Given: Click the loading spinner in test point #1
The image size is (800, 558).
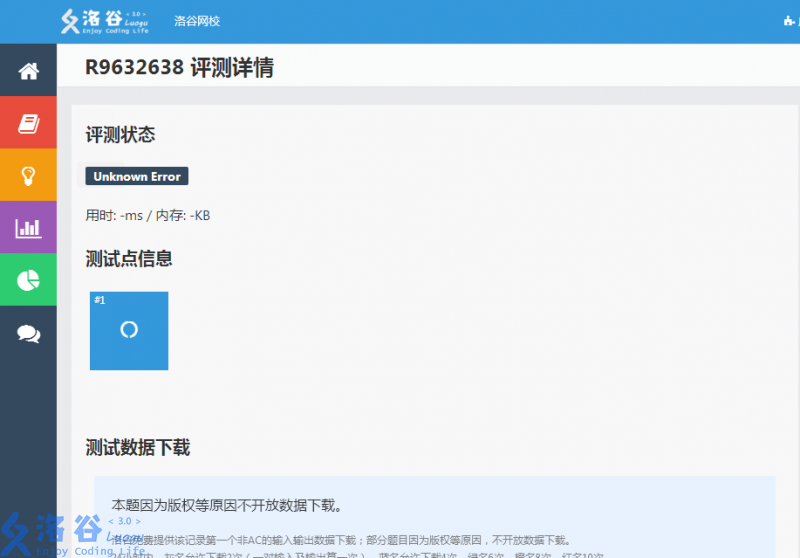Looking at the screenshot, I should coord(129,330).
